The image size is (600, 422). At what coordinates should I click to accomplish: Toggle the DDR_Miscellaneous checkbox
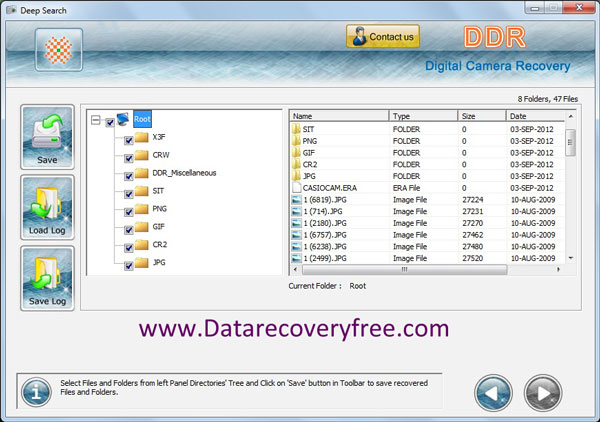point(129,176)
